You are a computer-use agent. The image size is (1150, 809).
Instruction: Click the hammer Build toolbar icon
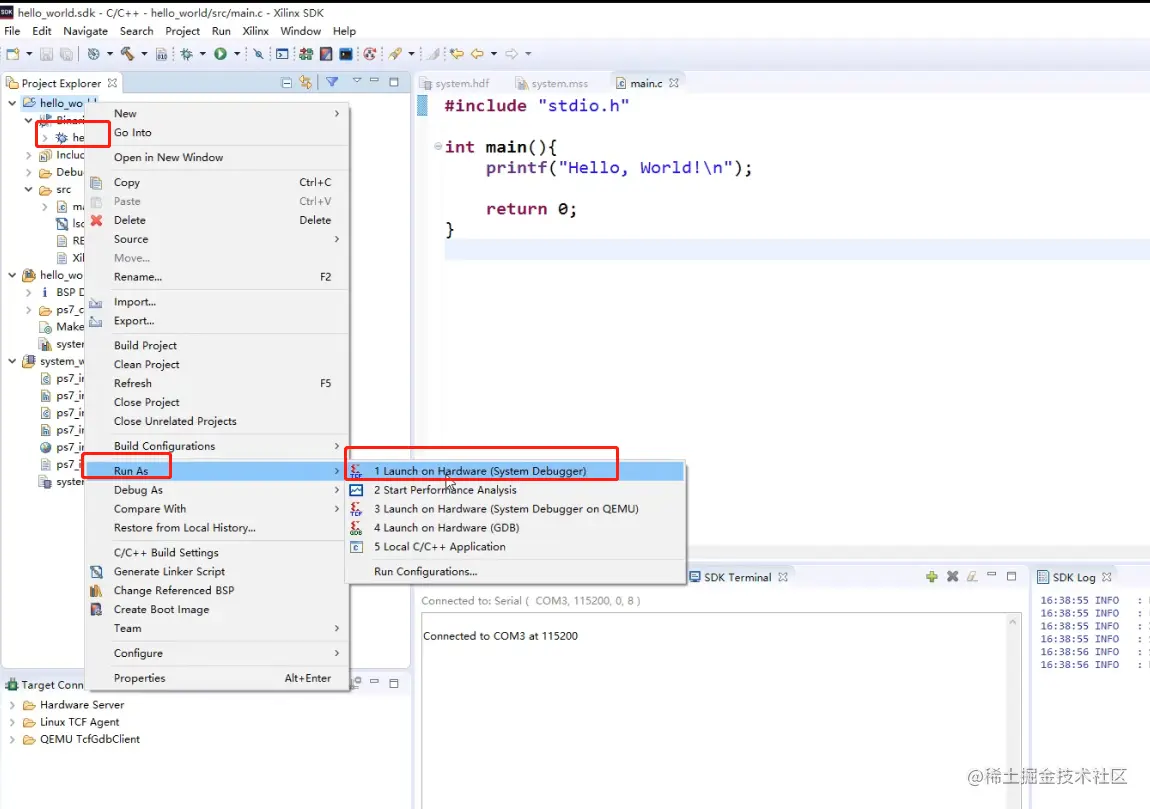click(127, 54)
